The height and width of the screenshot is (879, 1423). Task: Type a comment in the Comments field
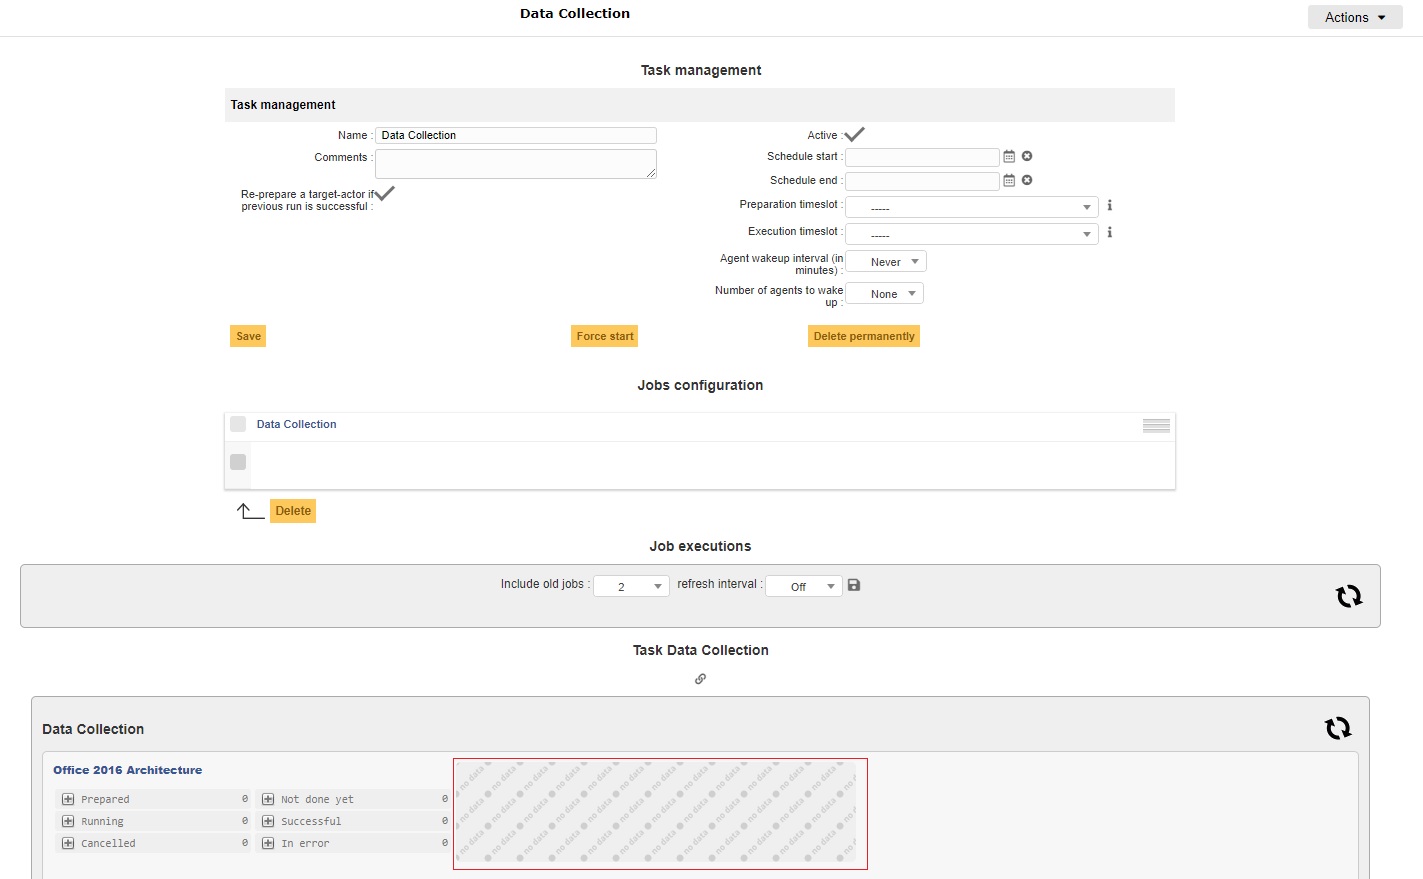(515, 163)
